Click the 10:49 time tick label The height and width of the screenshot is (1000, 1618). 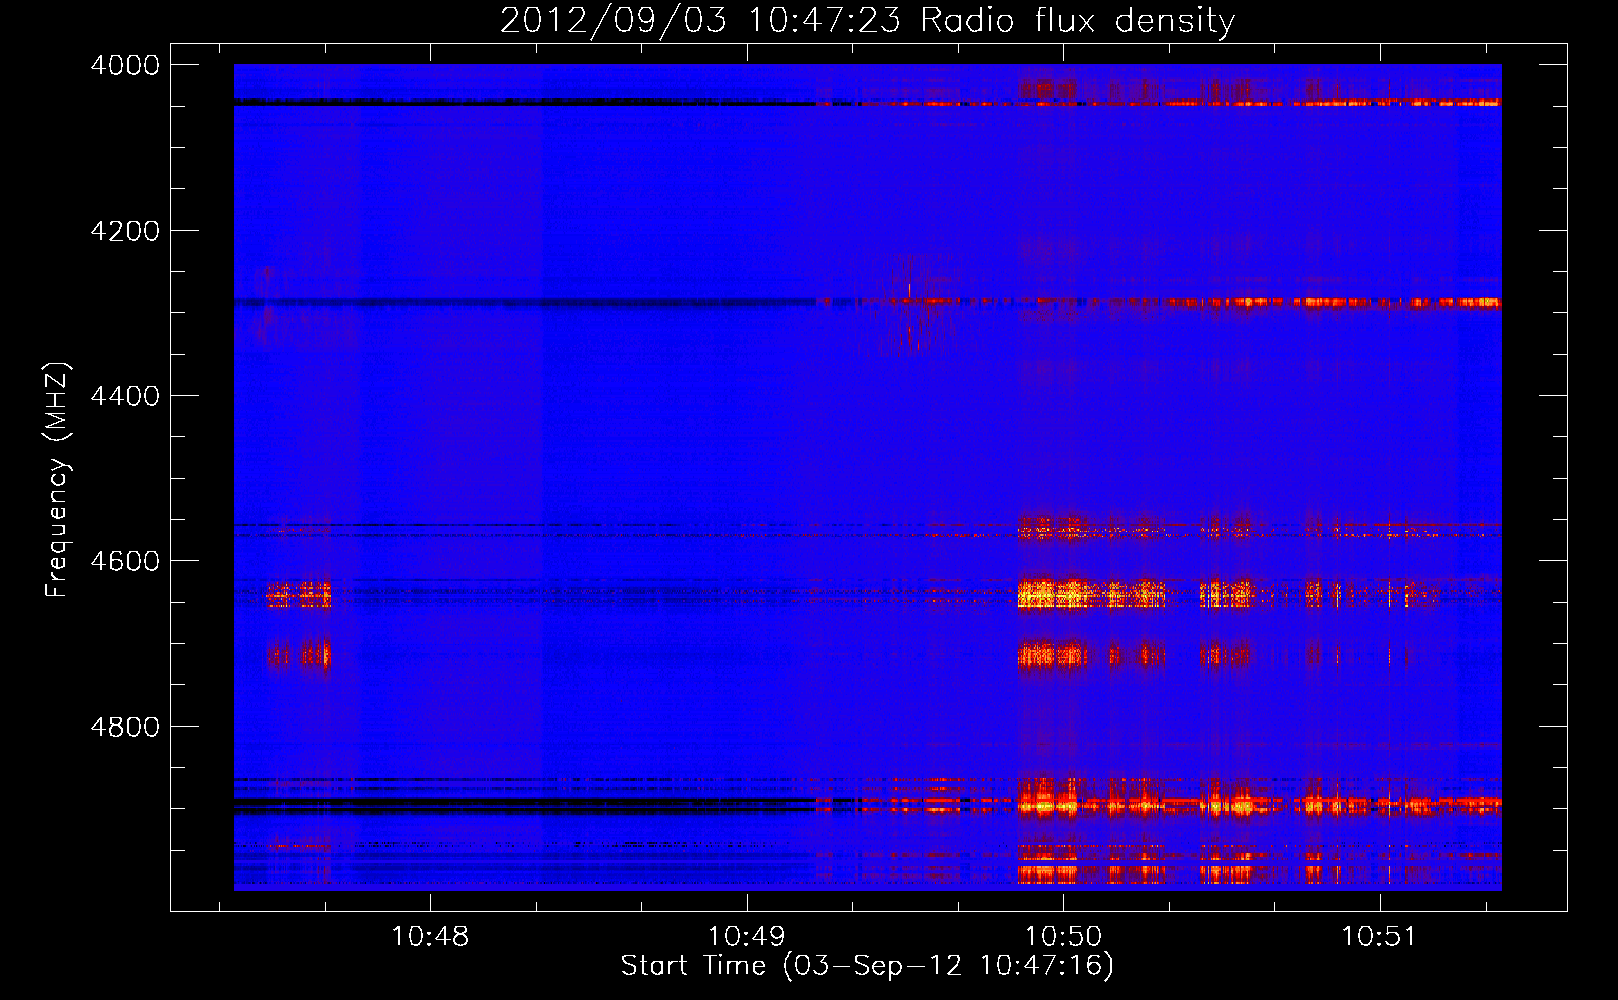[x=747, y=937]
